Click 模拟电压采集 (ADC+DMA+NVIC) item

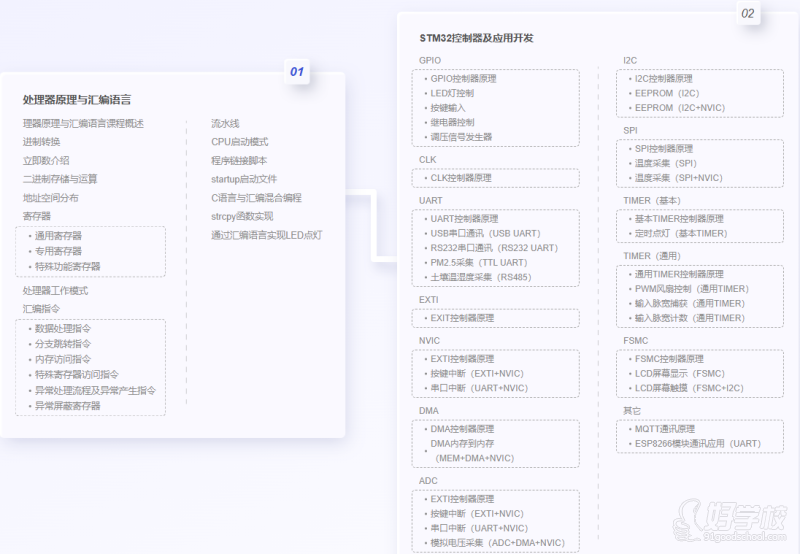tap(497, 543)
